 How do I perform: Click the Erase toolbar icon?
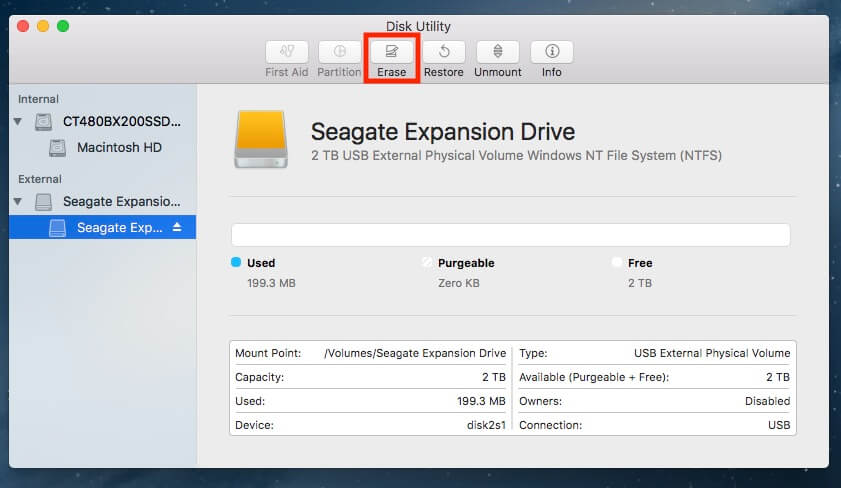point(391,51)
